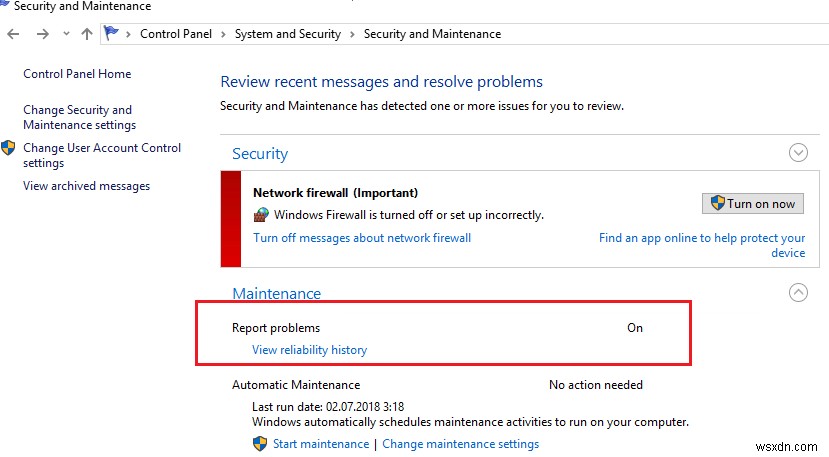Open View reliability history link
The width and height of the screenshot is (829, 457).
pos(309,350)
